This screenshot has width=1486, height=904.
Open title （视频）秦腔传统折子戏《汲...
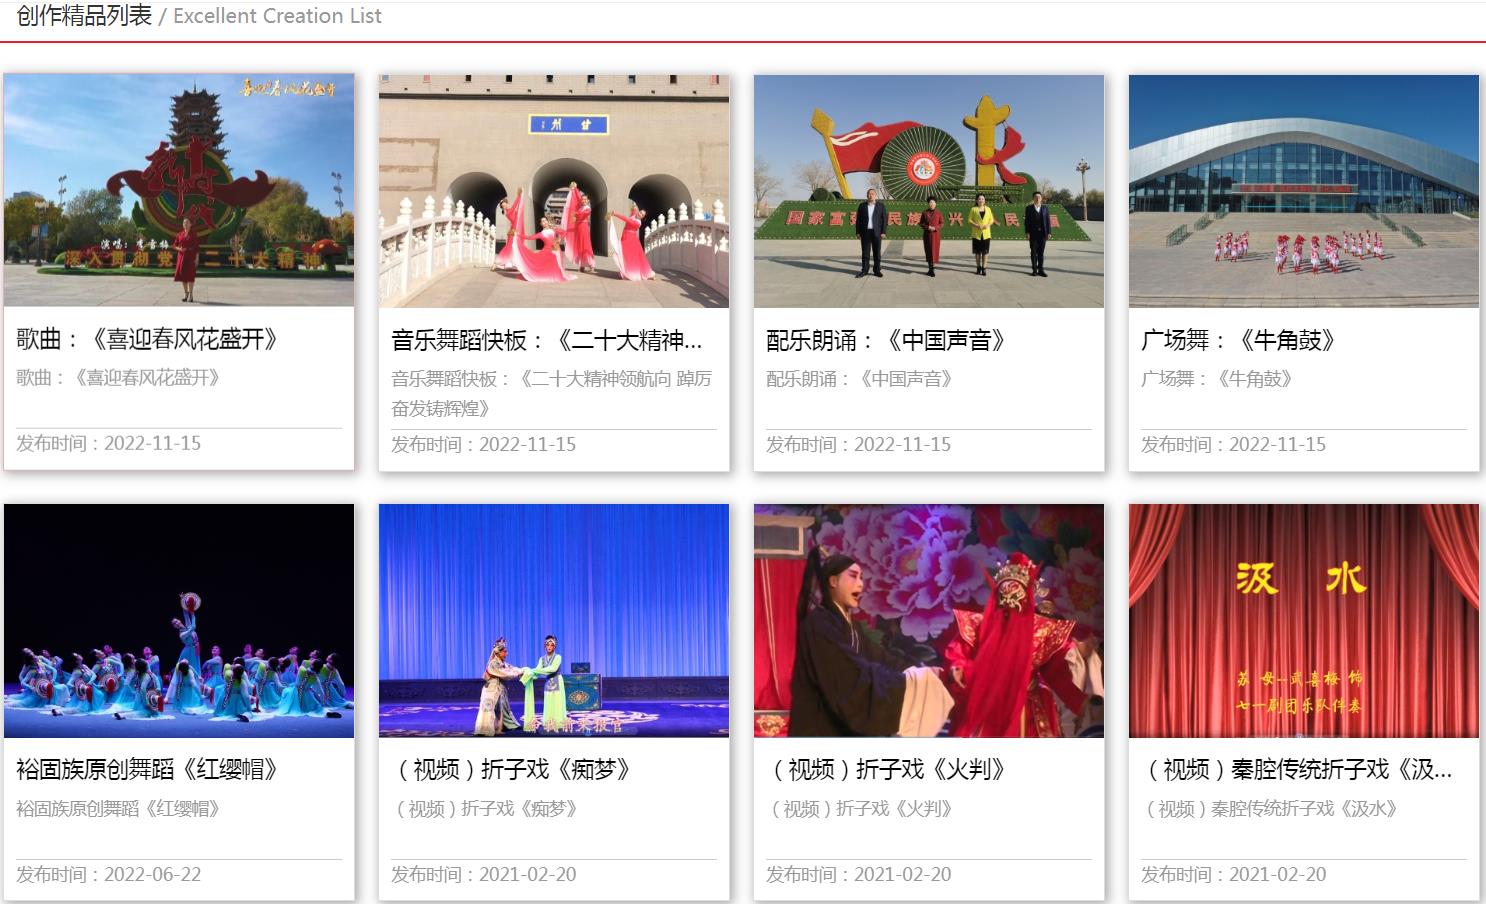point(1300,769)
